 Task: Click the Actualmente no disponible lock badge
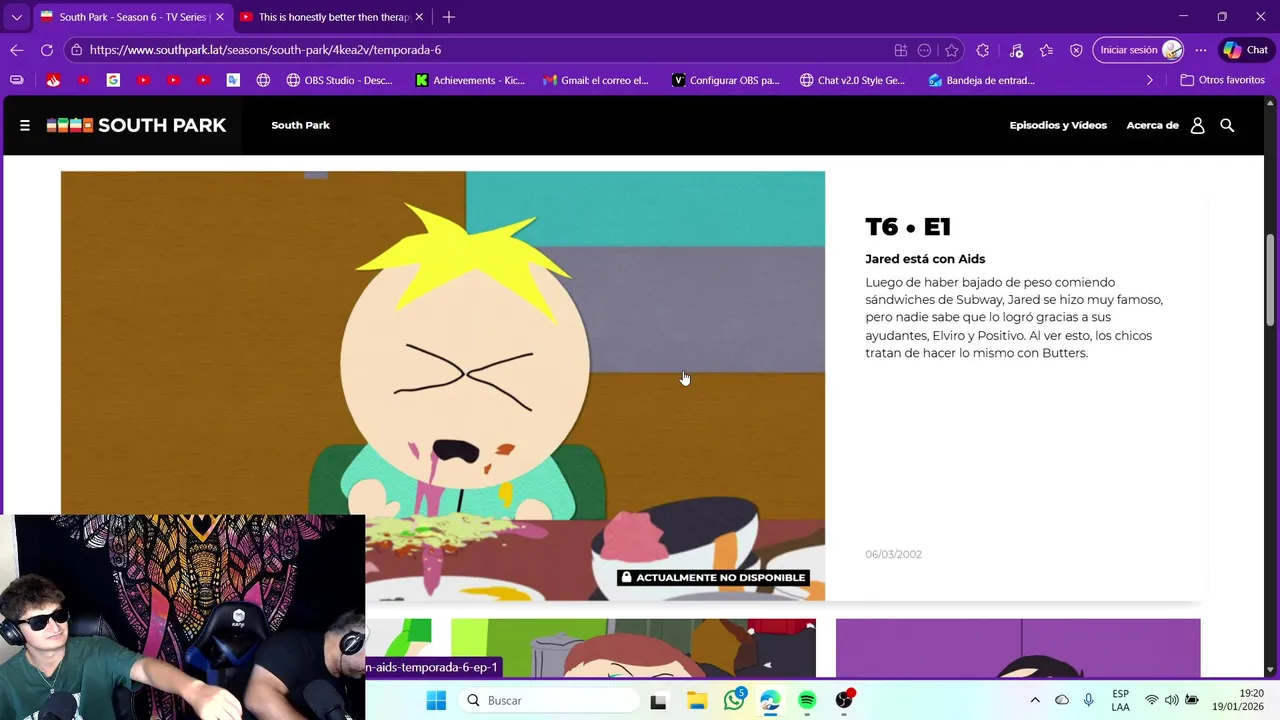point(712,577)
